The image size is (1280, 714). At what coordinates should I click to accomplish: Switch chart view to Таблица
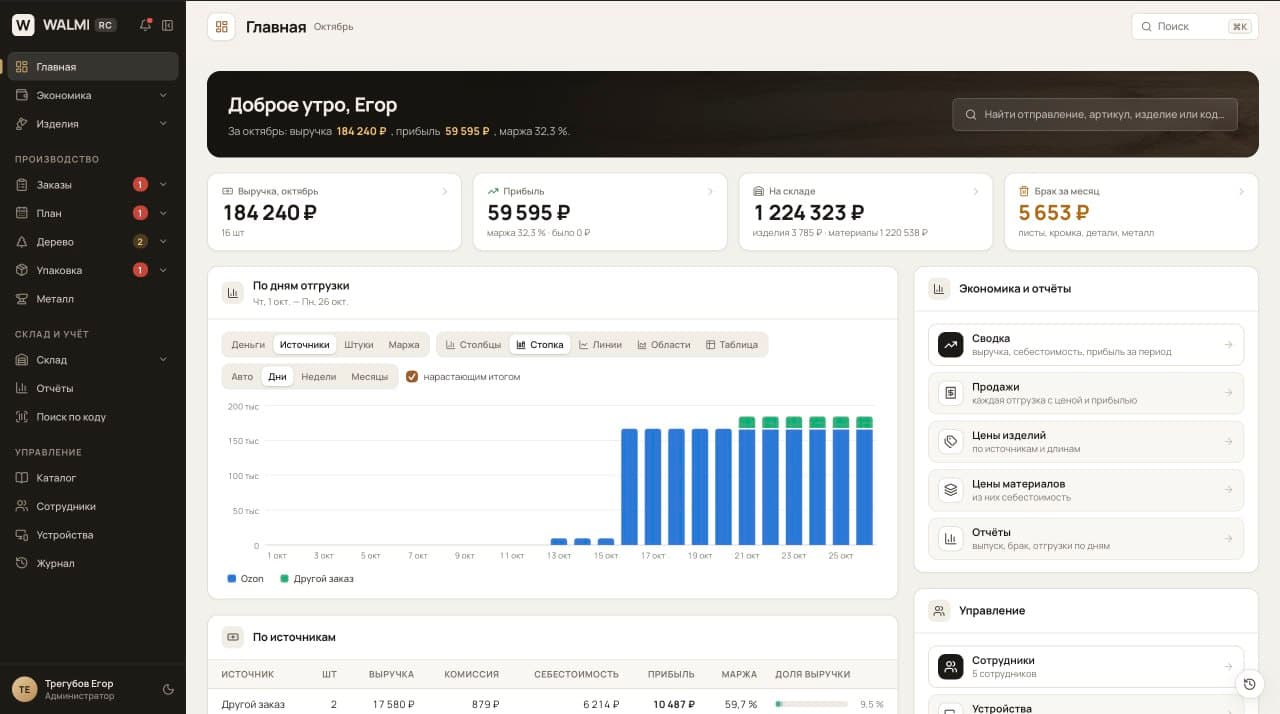tap(732, 344)
